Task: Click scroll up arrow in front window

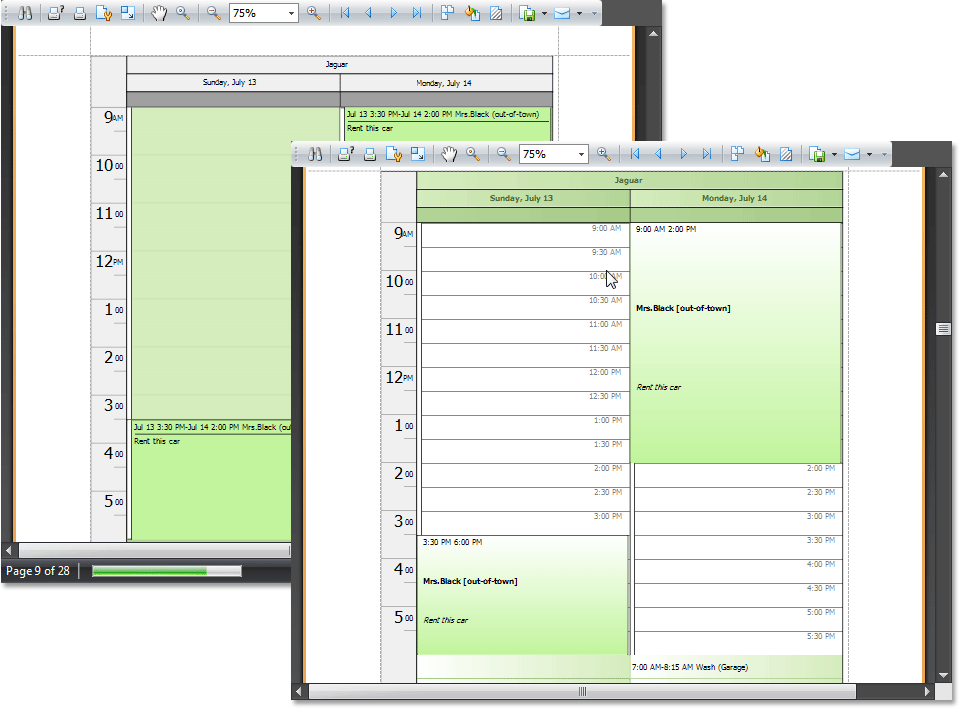Action: 943,175
